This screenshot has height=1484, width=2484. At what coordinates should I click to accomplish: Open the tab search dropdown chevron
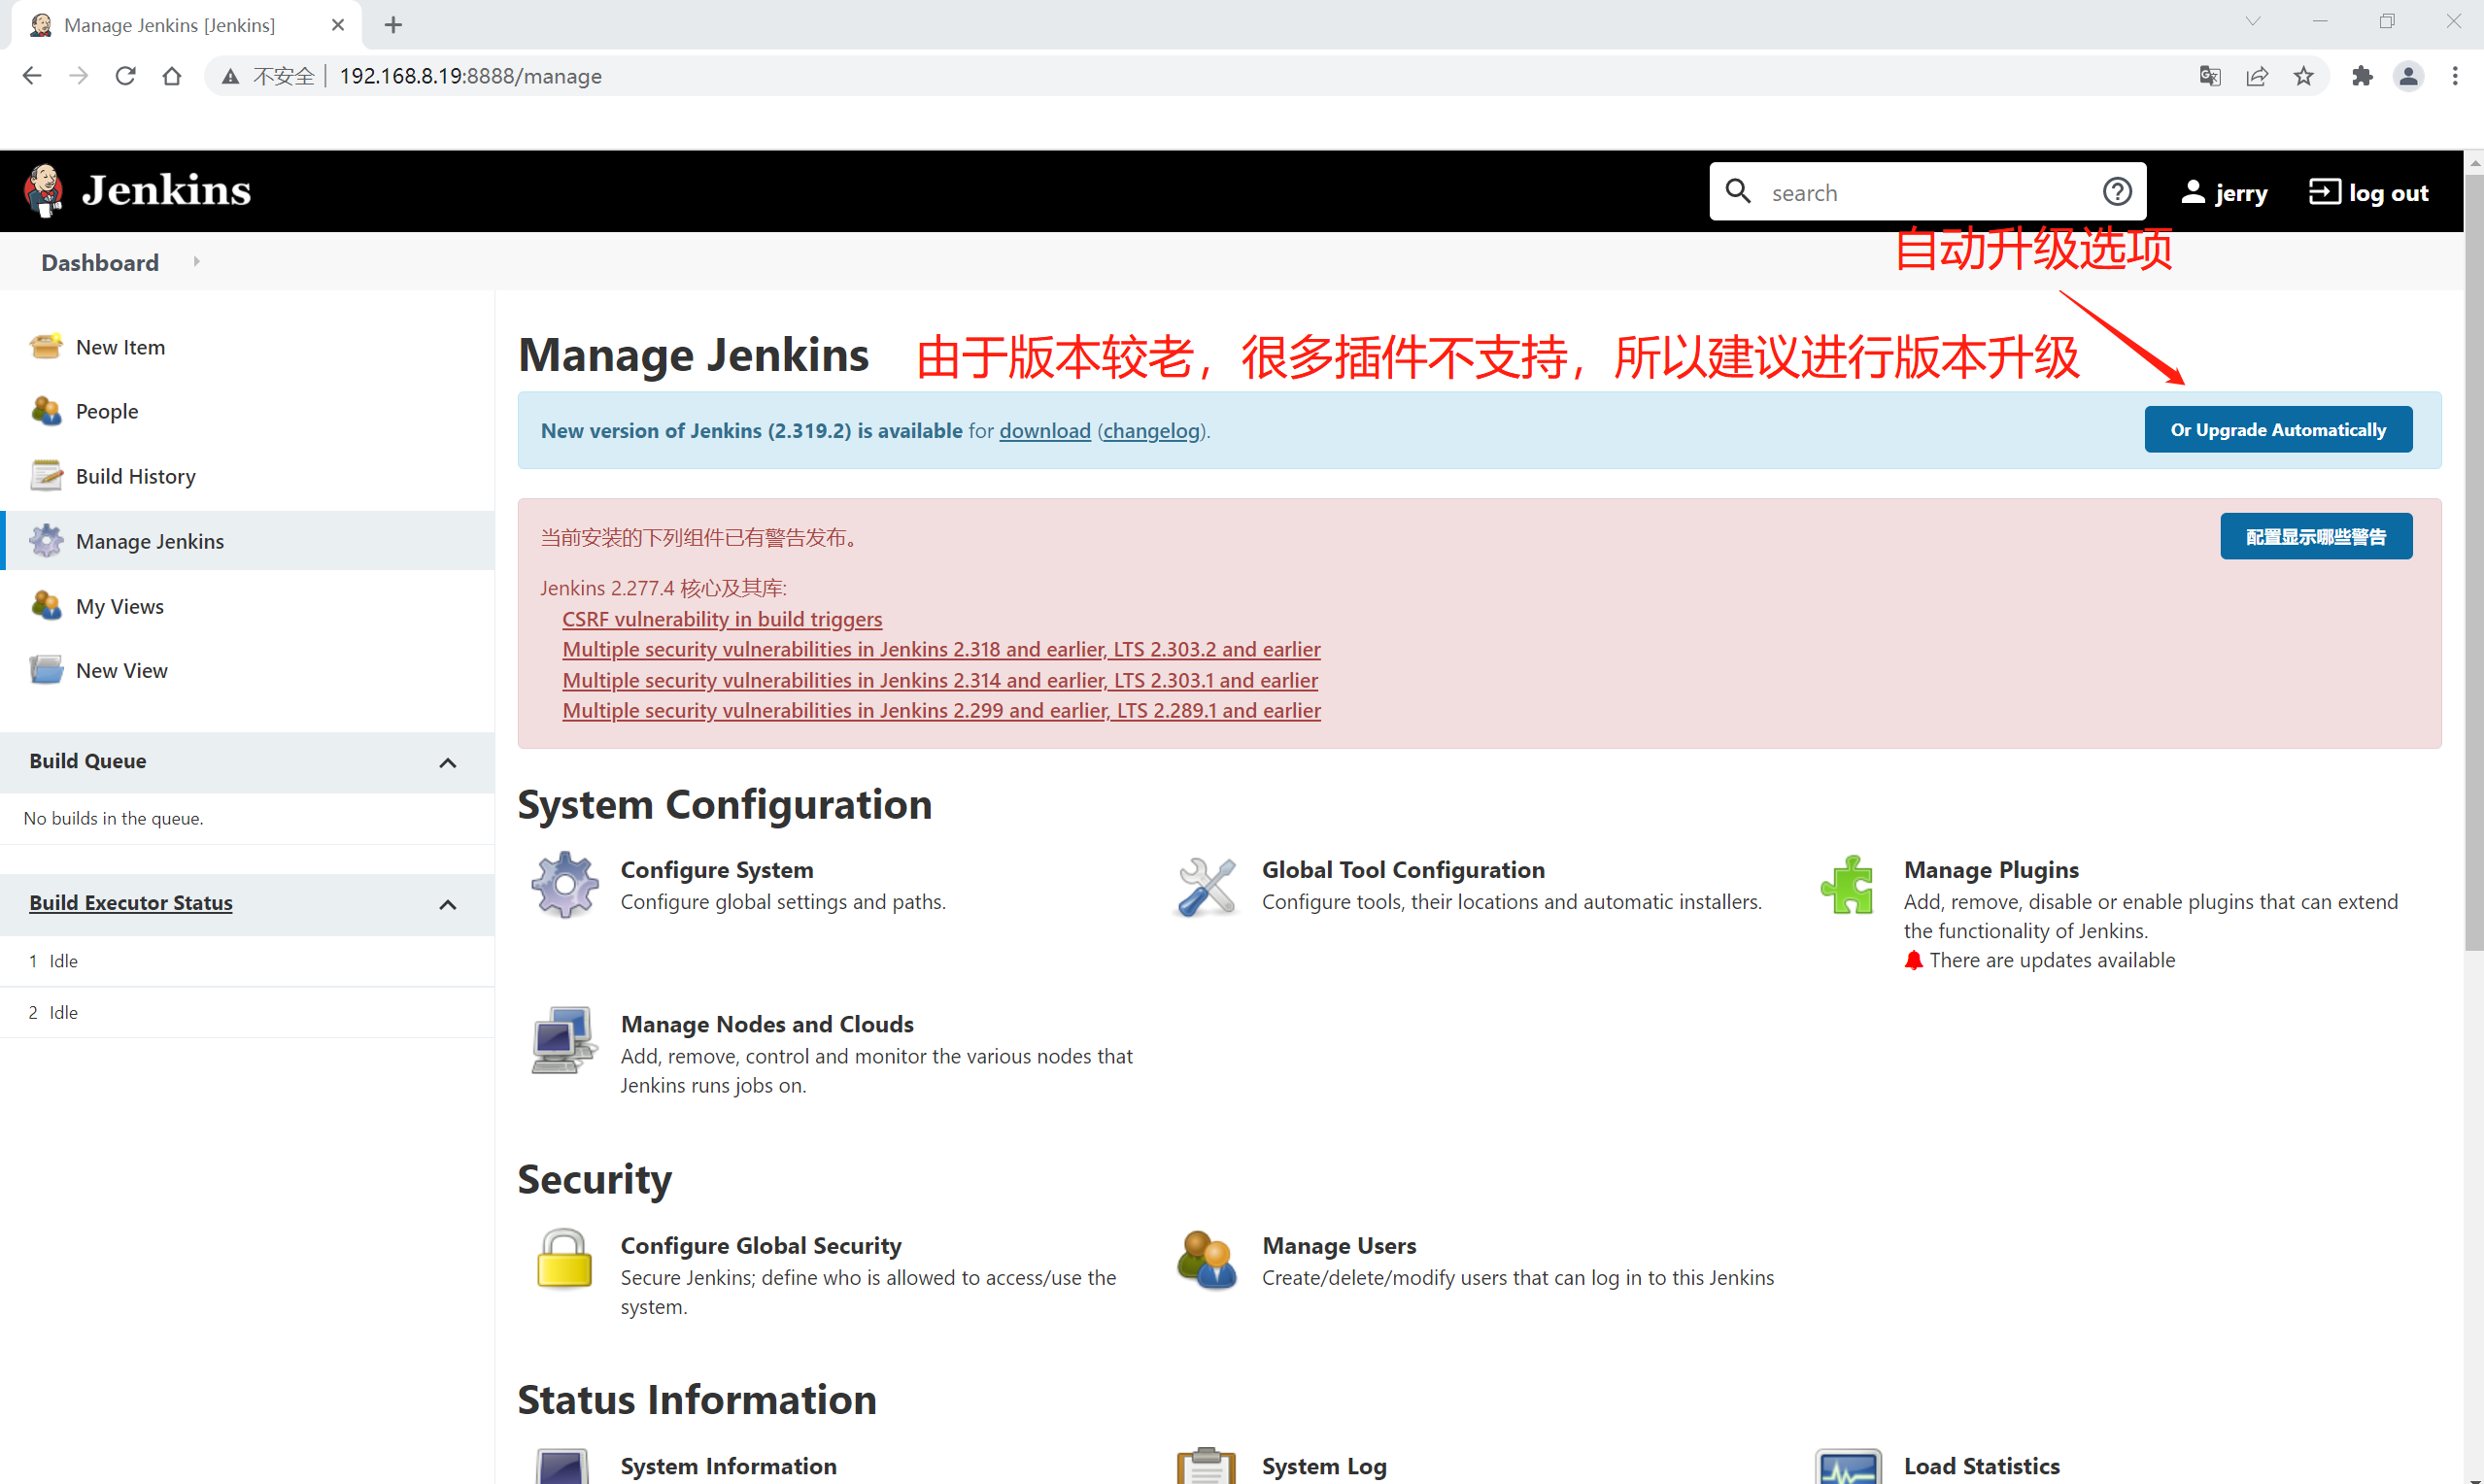(2252, 22)
